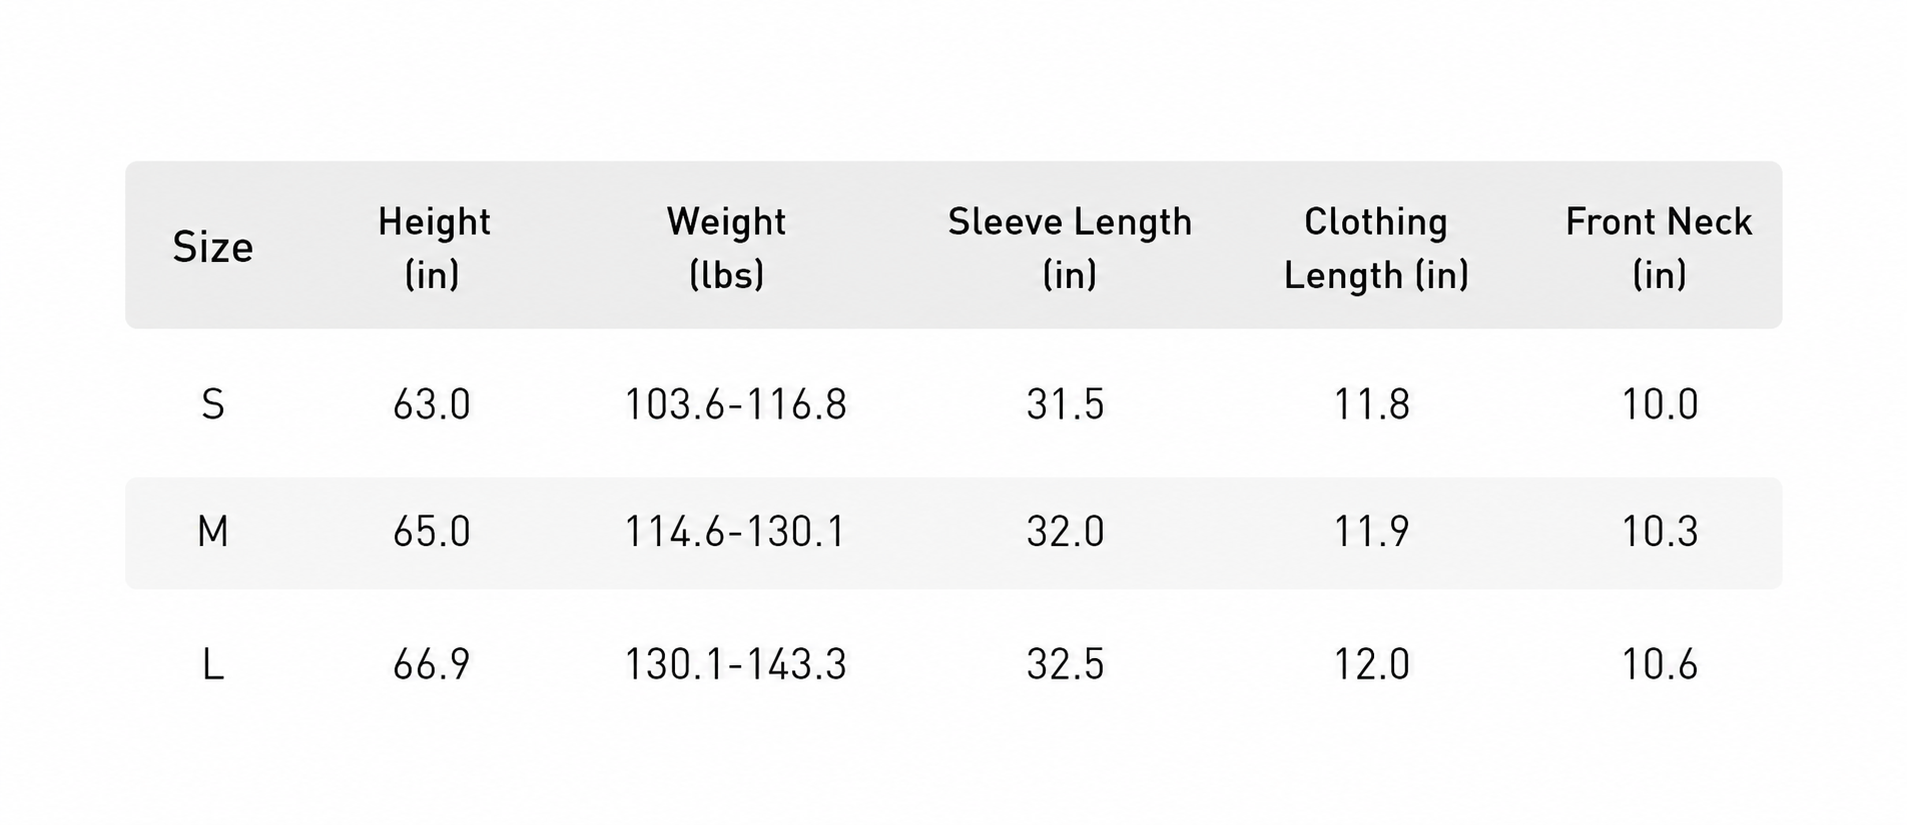Select front neck value 10.3
The height and width of the screenshot is (825, 1907).
(1659, 531)
